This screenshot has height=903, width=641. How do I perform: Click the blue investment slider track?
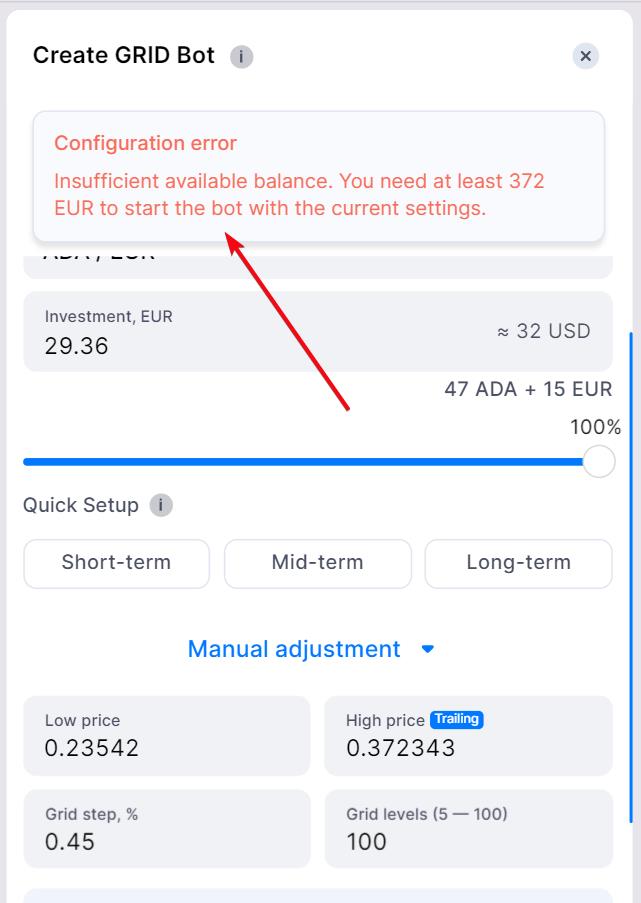coord(300,462)
